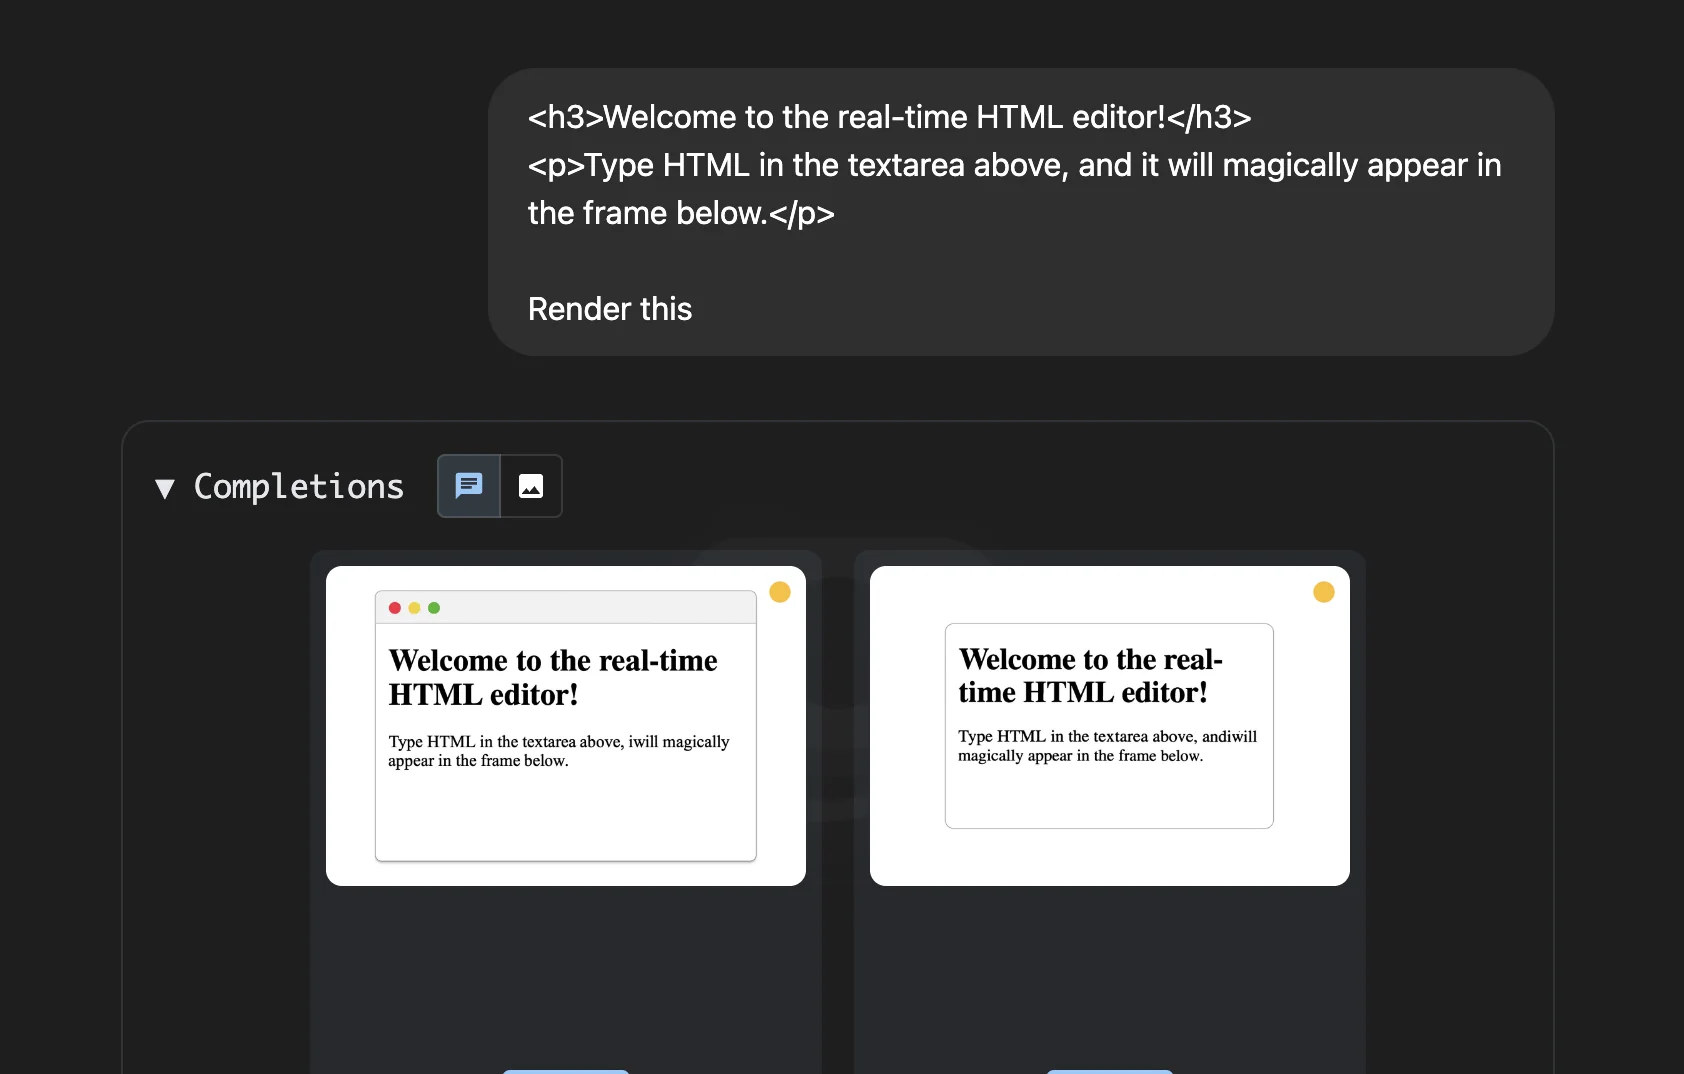Switch to the image view icon
The width and height of the screenshot is (1684, 1074).
531,486
